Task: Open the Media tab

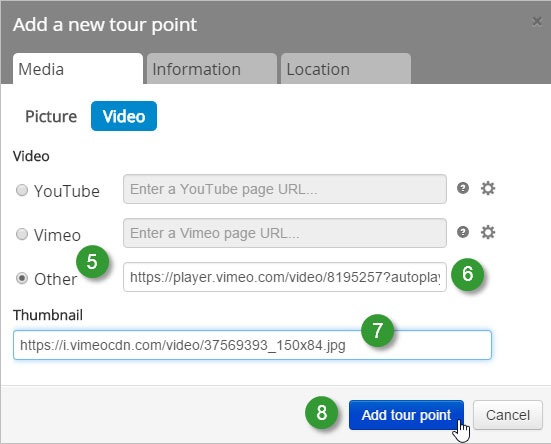Action: click(x=78, y=69)
